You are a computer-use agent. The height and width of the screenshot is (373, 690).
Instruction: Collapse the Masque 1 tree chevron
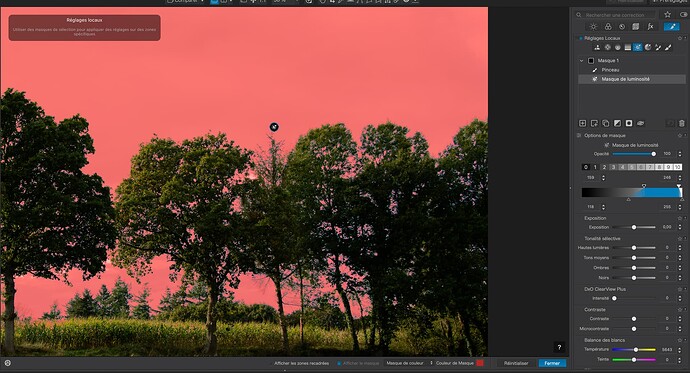(582, 61)
